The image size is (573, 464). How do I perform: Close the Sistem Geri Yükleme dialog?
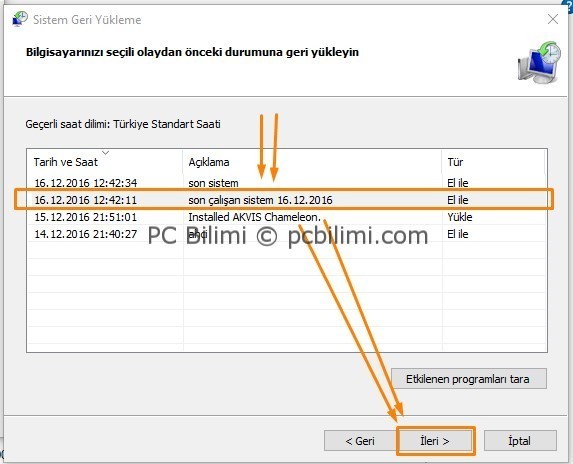click(553, 19)
